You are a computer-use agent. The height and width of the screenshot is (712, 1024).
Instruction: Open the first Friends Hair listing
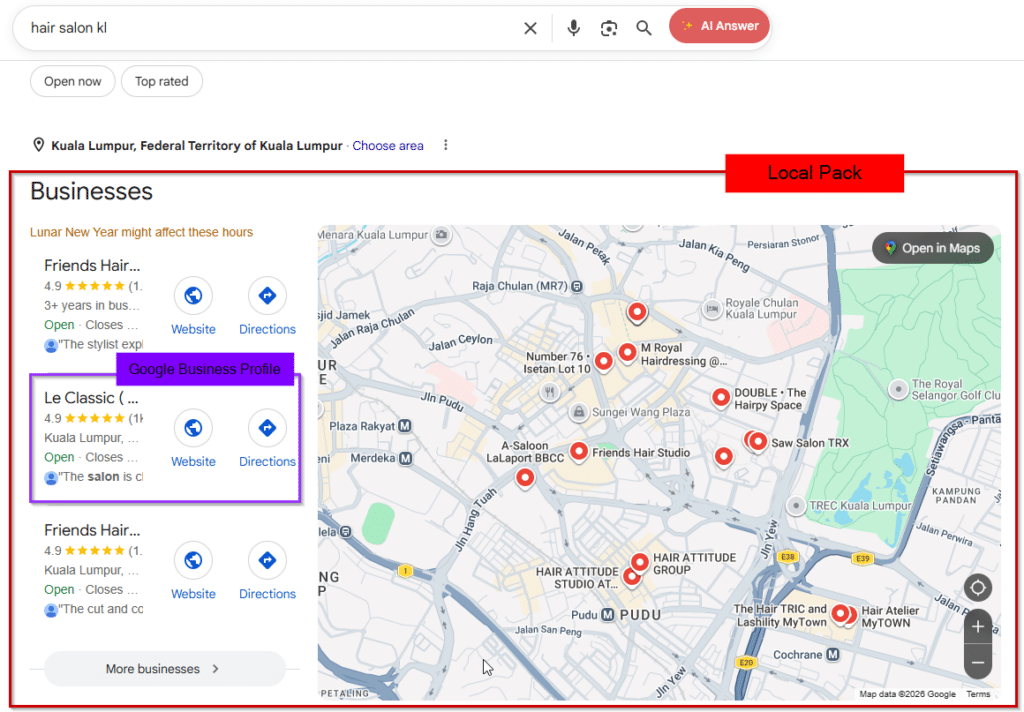point(92,266)
